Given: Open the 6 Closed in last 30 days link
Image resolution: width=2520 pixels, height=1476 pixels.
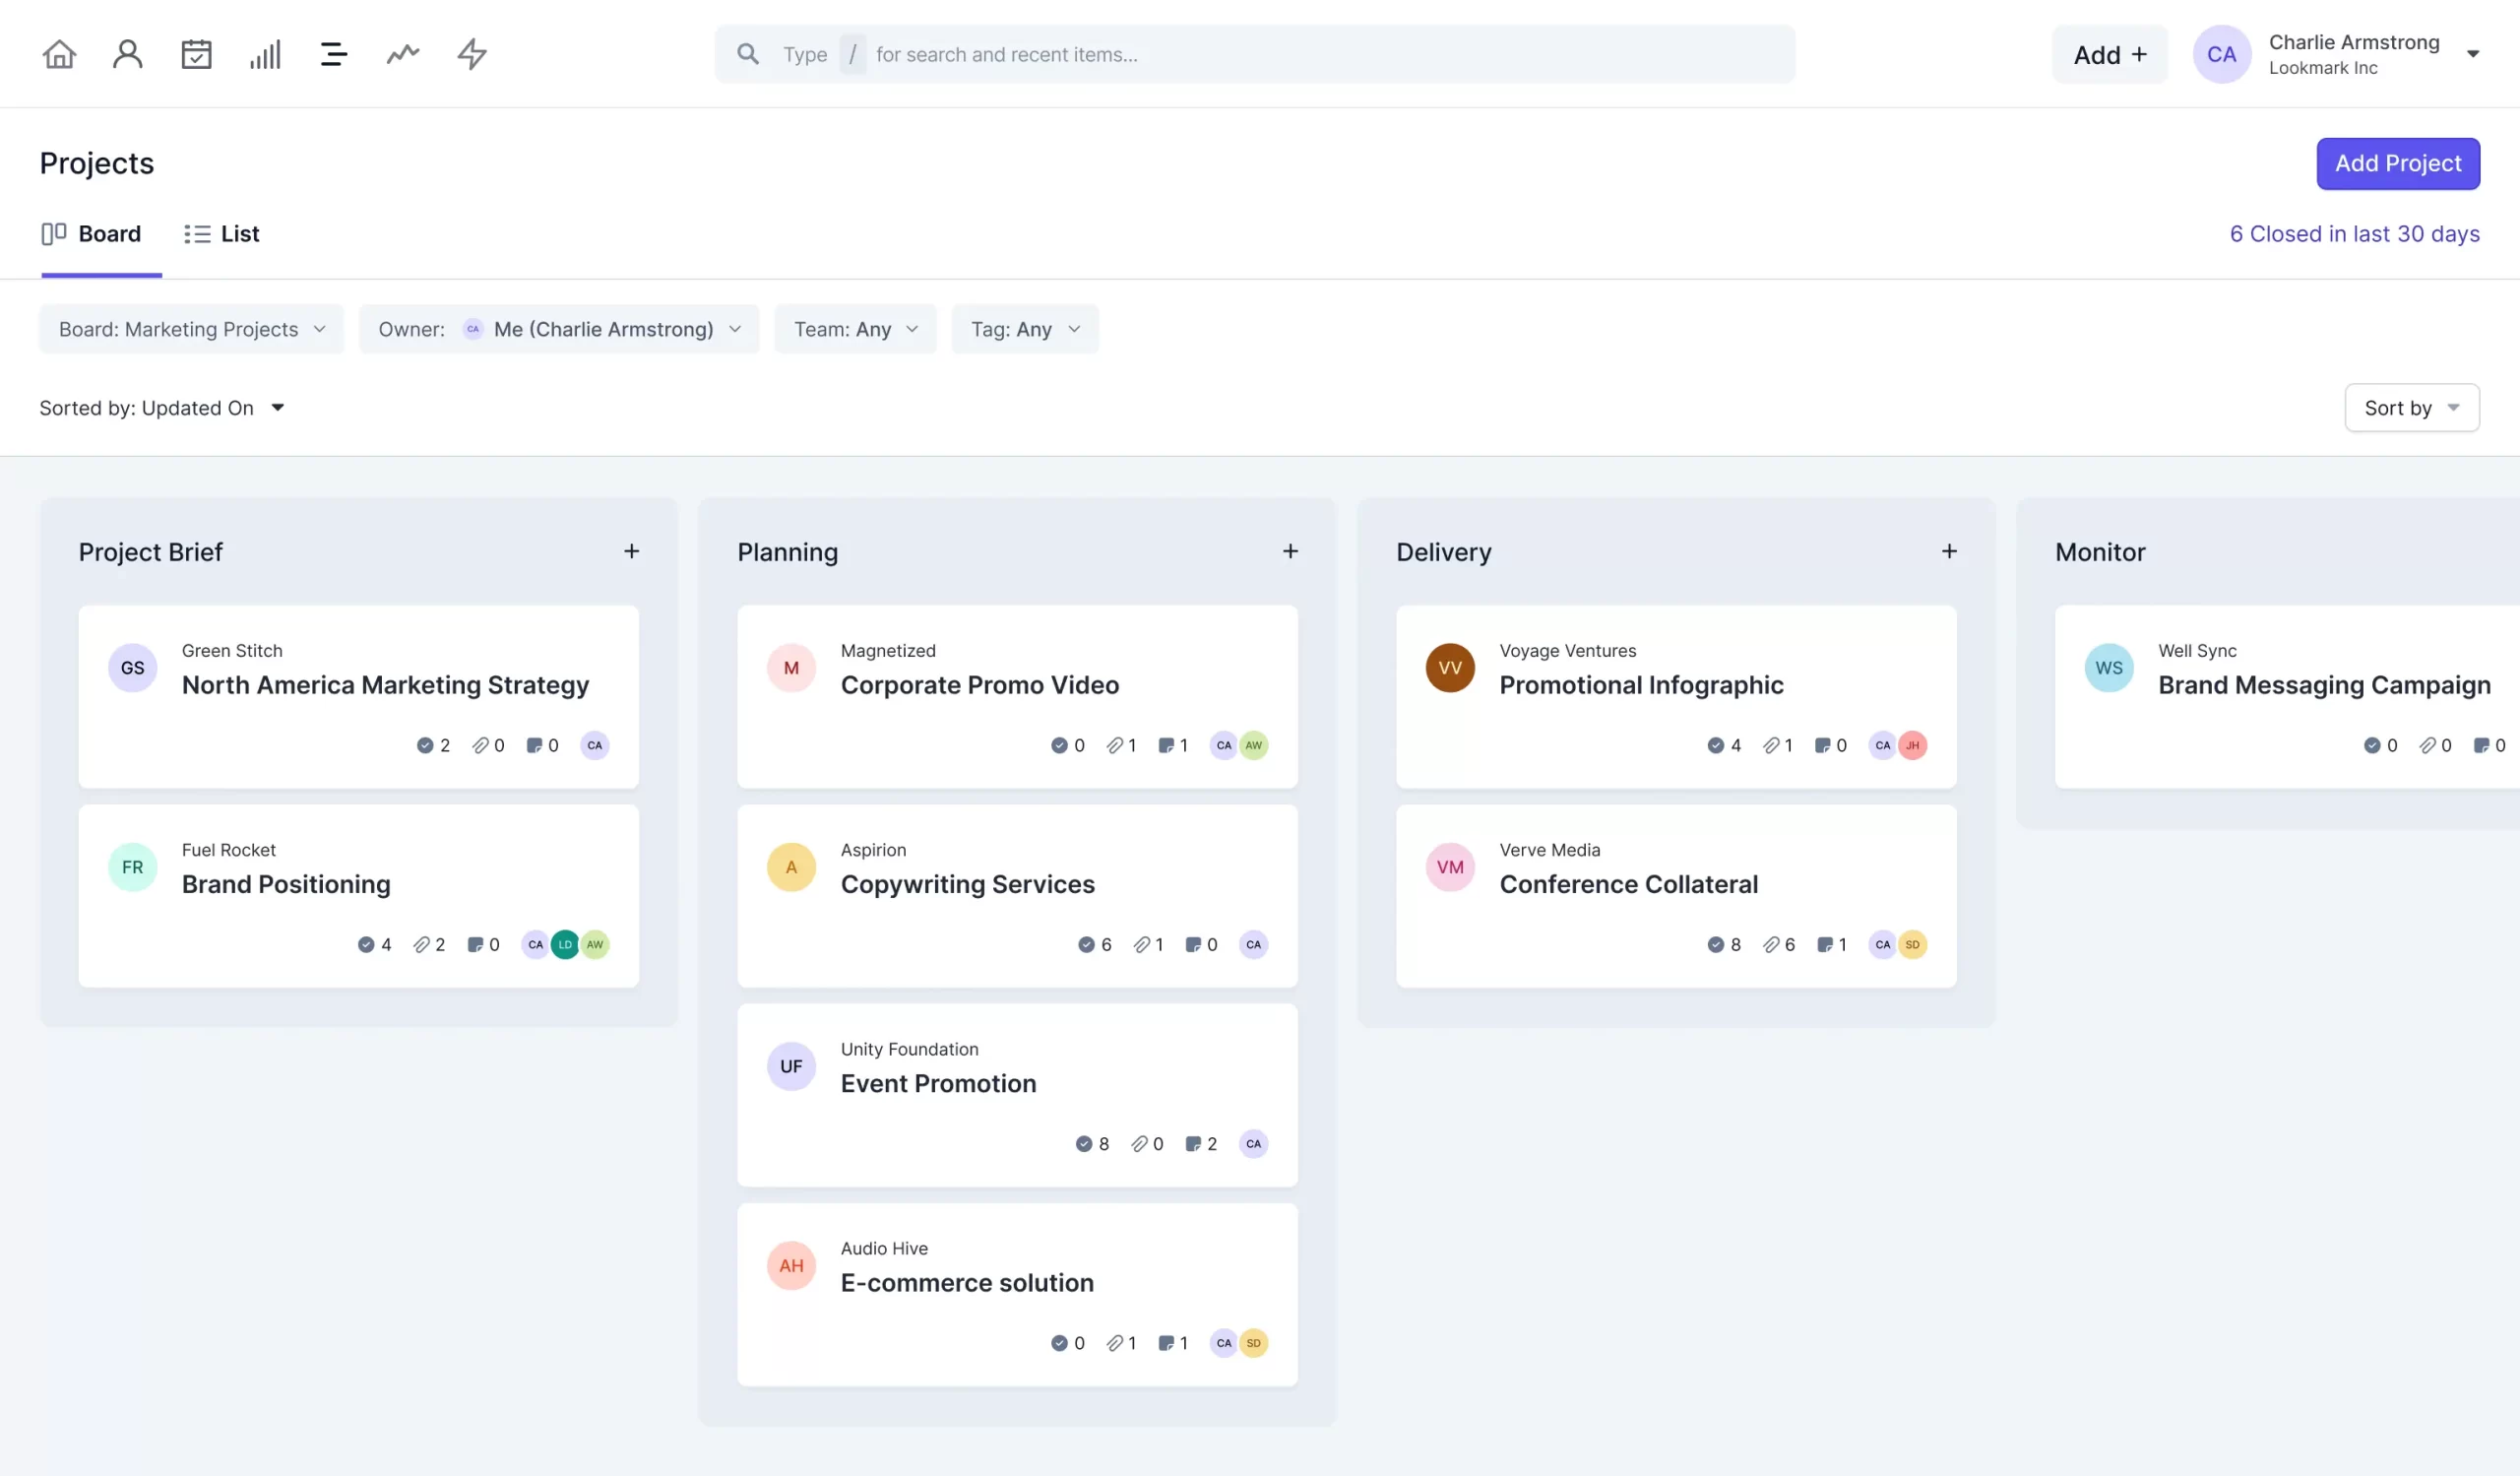Looking at the screenshot, I should coord(2354,233).
